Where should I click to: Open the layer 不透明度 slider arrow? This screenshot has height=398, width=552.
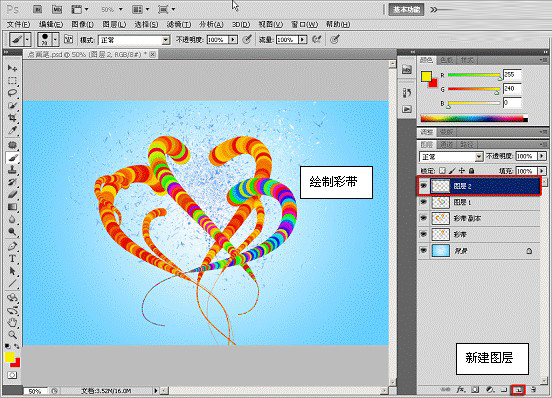click(x=542, y=156)
